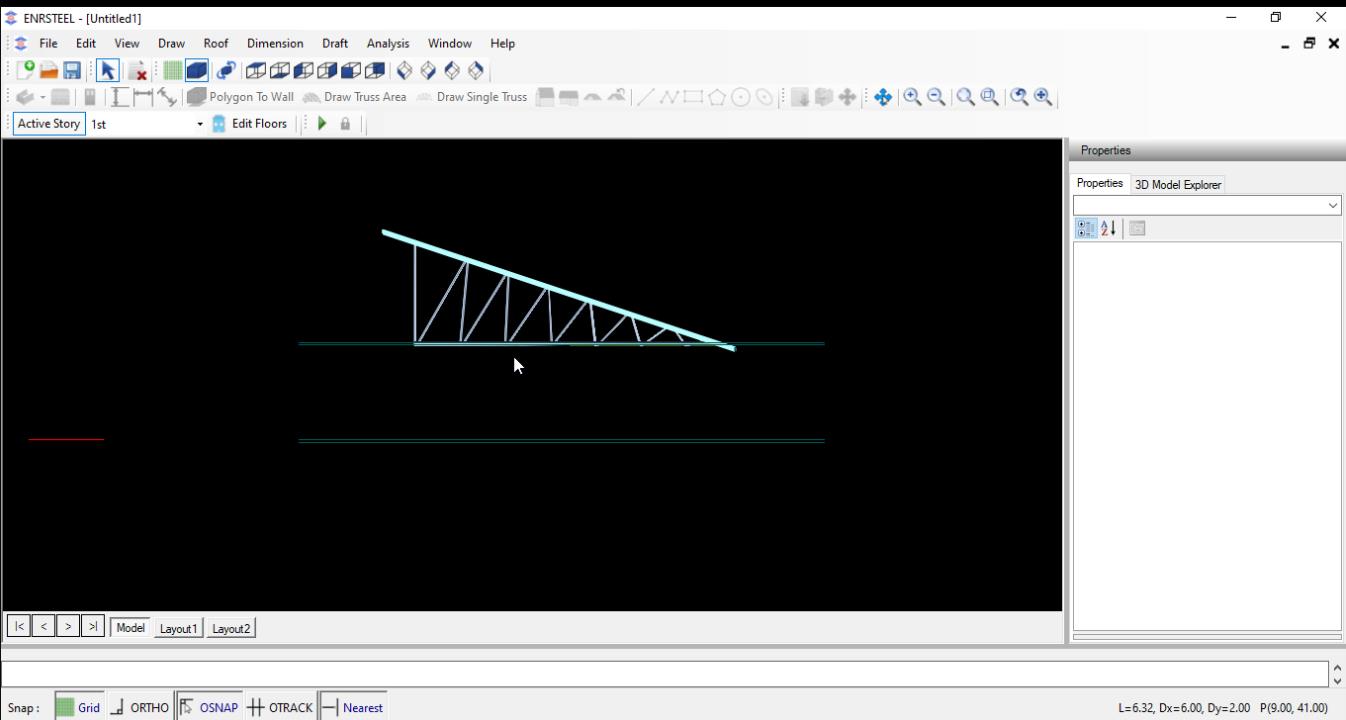Click the Zoom In magnifier icon

(x=912, y=97)
